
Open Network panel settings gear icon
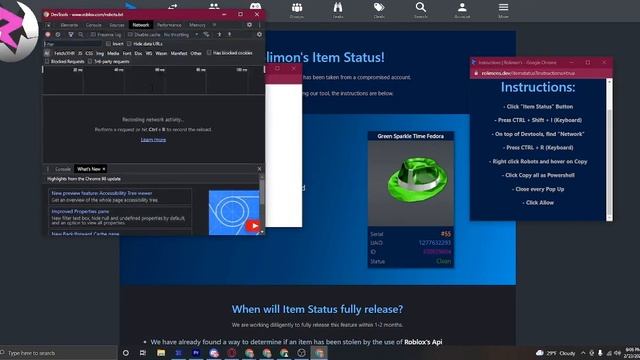(x=259, y=35)
